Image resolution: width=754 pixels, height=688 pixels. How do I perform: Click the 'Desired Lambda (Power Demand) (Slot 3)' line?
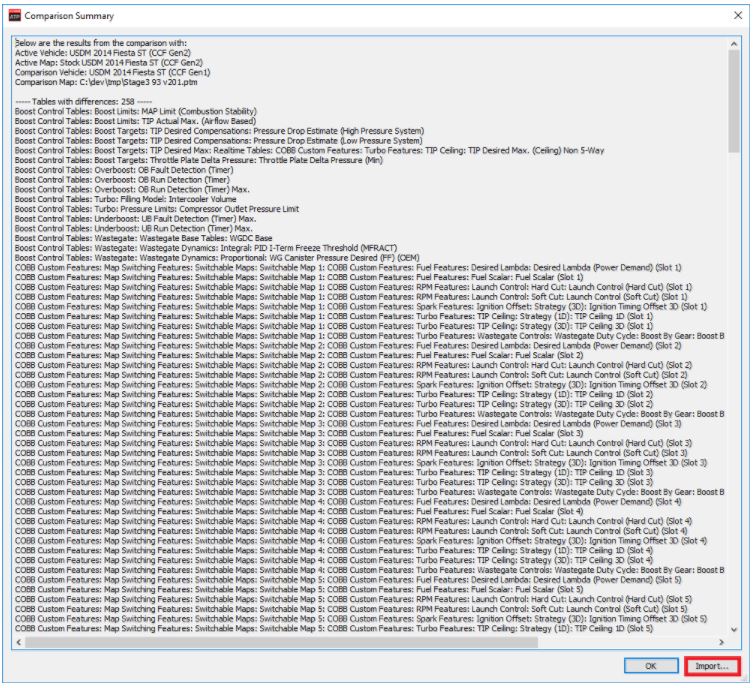point(348,424)
